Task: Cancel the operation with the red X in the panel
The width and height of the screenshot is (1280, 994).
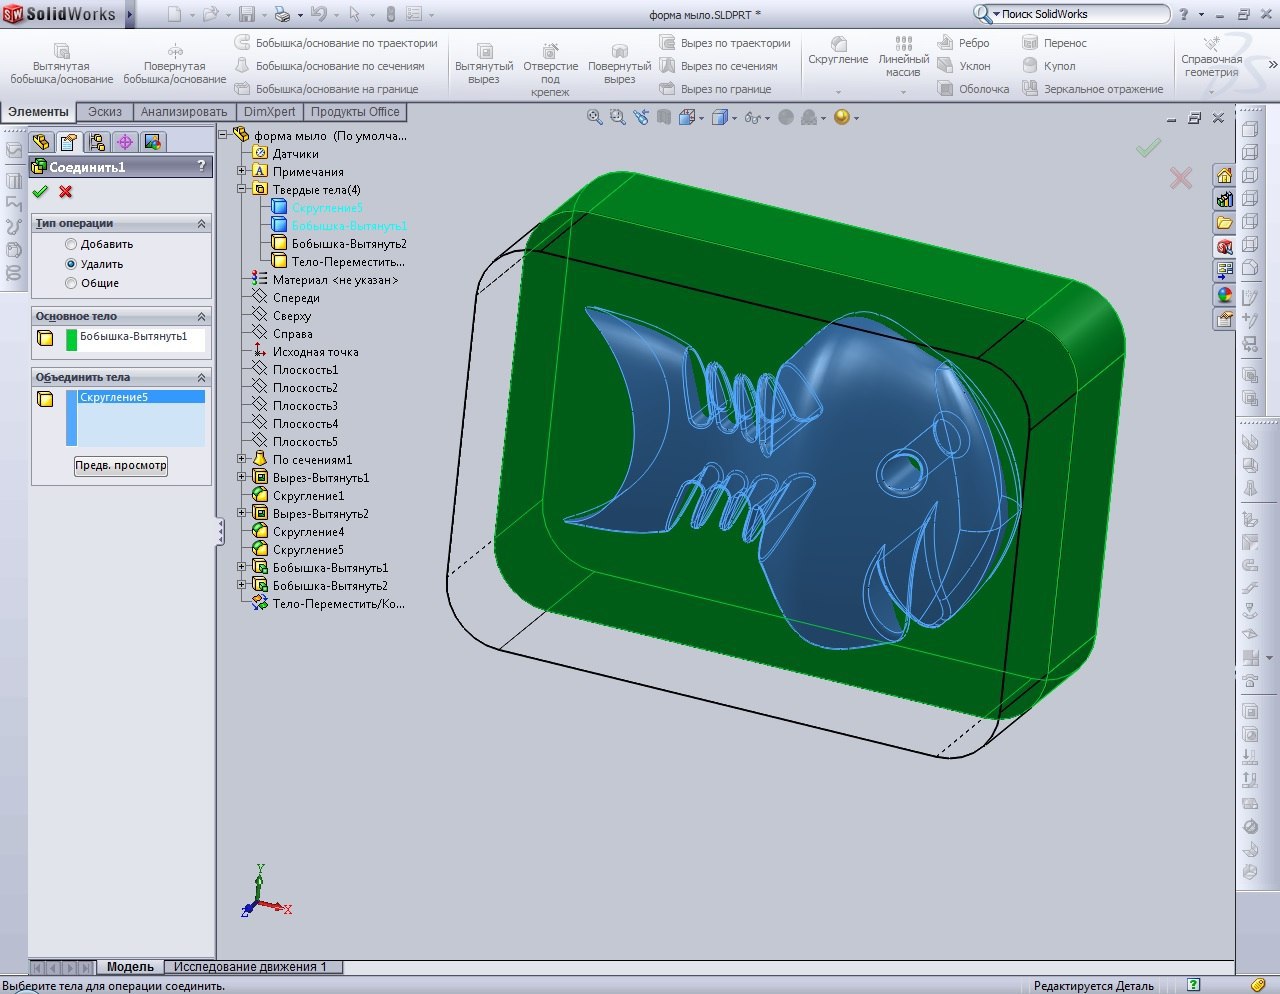Action: [x=66, y=192]
